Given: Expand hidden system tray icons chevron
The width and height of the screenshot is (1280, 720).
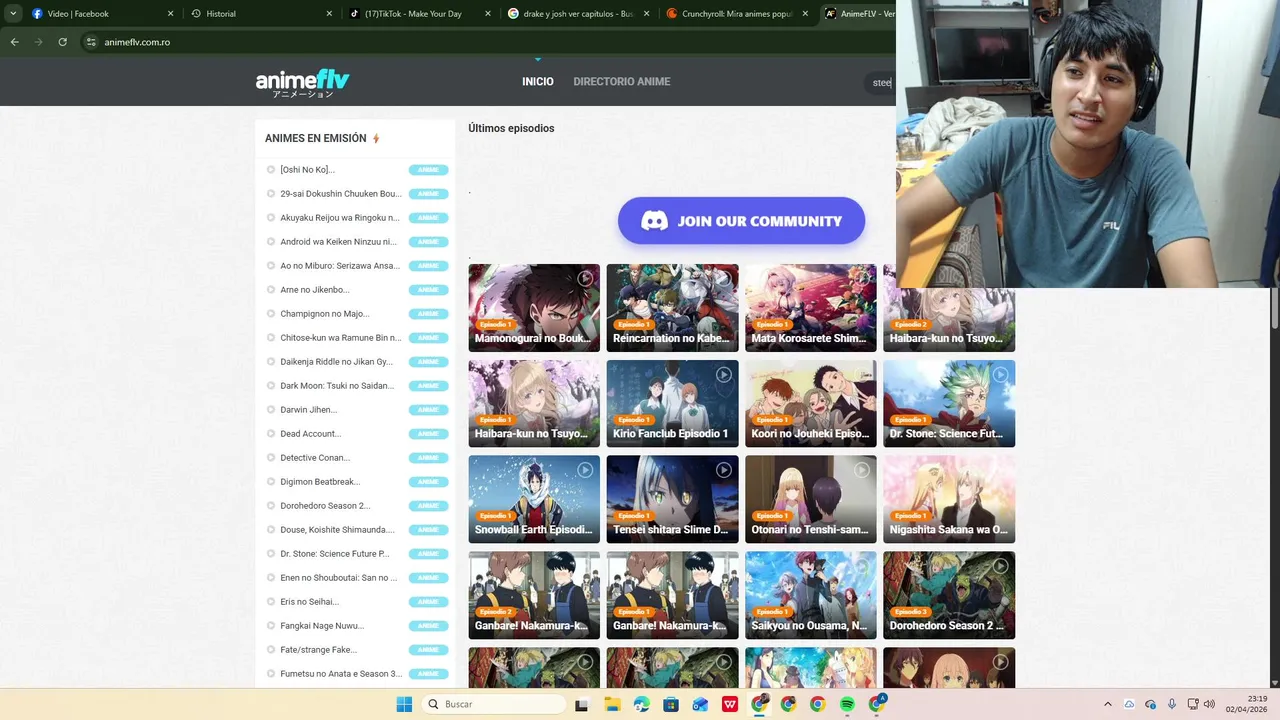Looking at the screenshot, I should coord(1107,704).
